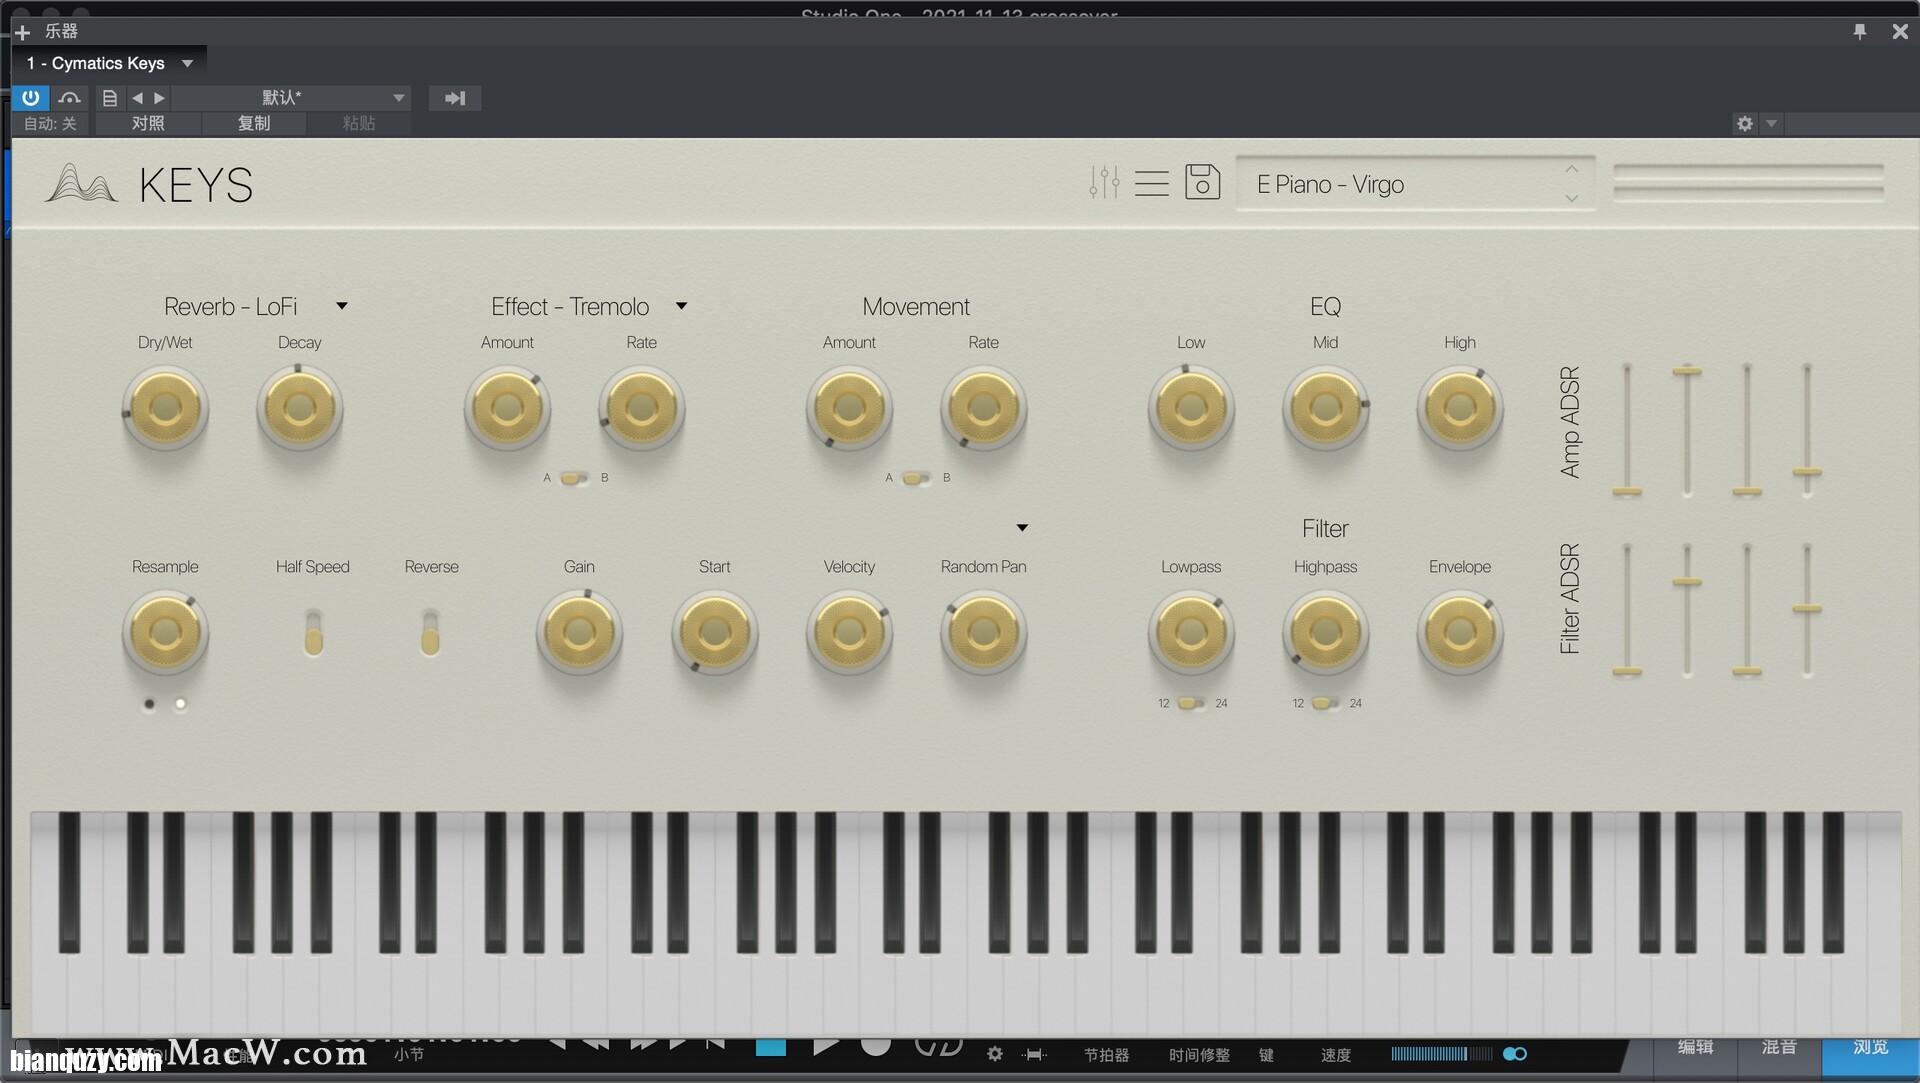Select previous preset with up chevron
This screenshot has height=1083, width=1920.
1571,169
